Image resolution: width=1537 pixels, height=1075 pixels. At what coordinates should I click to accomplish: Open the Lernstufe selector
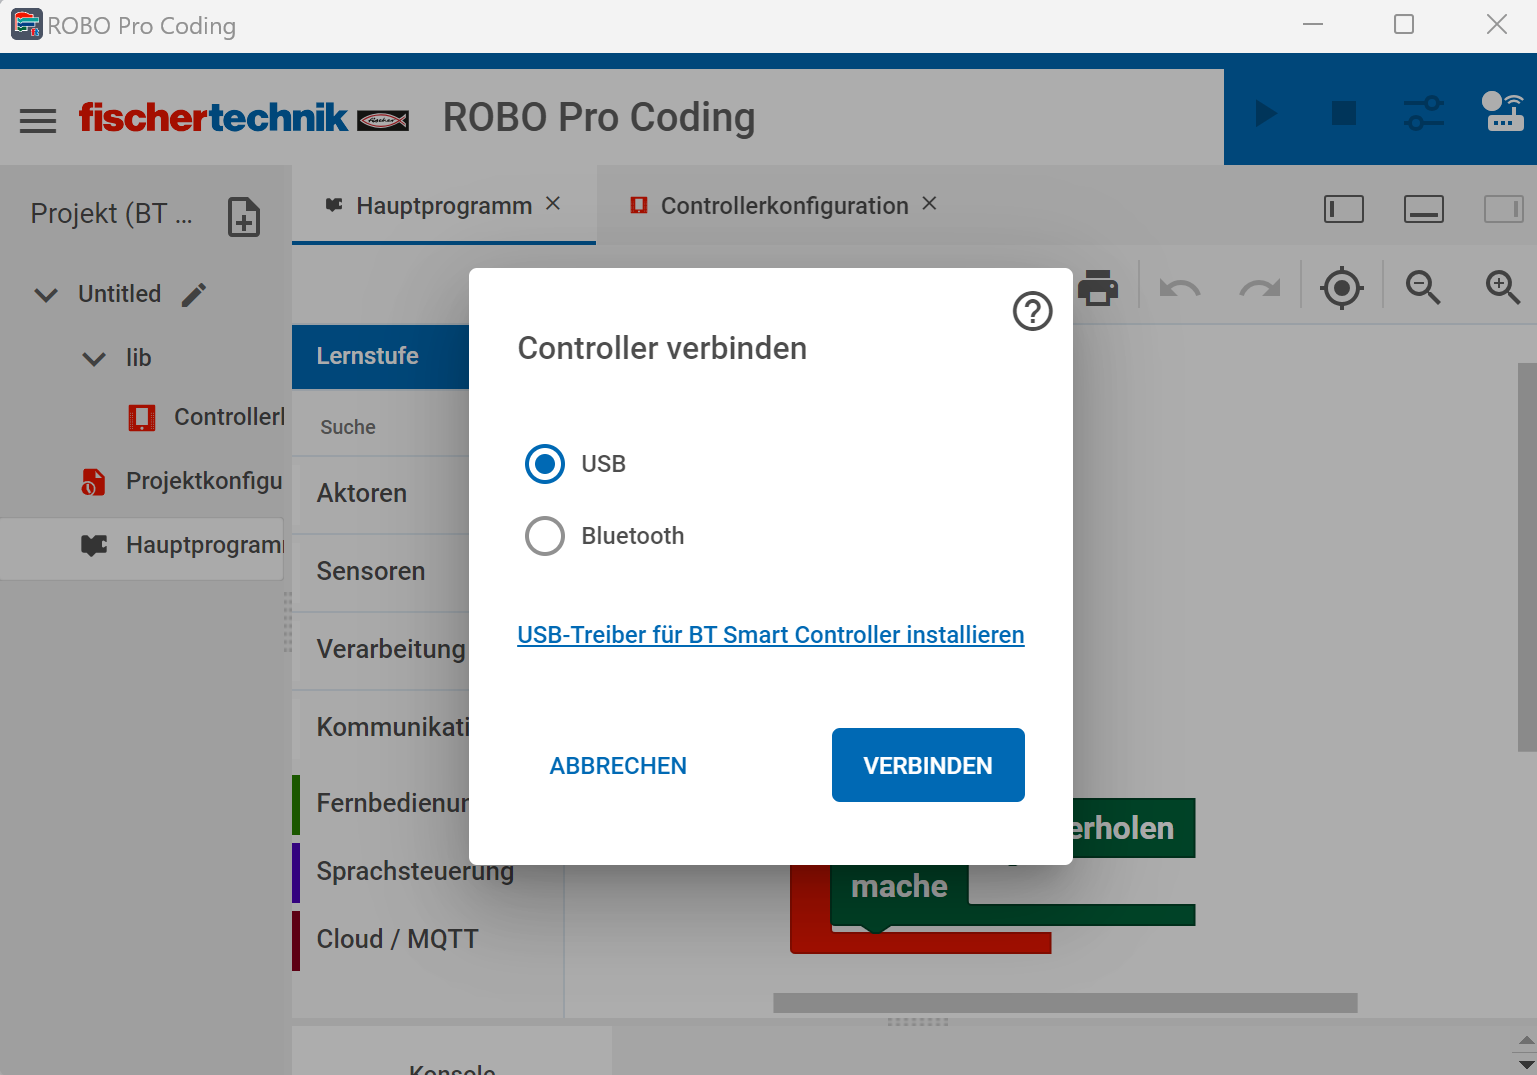click(381, 357)
